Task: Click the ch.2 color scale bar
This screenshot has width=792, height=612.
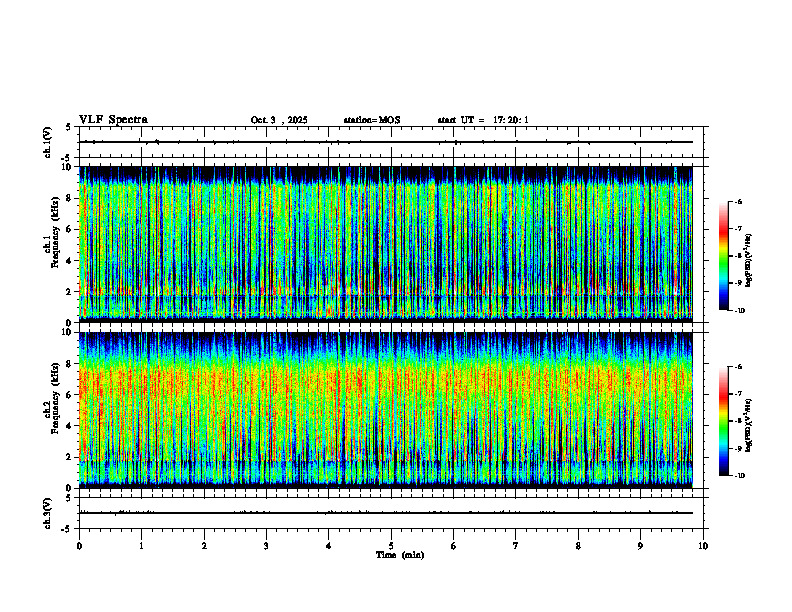Action: pyautogui.click(x=723, y=421)
